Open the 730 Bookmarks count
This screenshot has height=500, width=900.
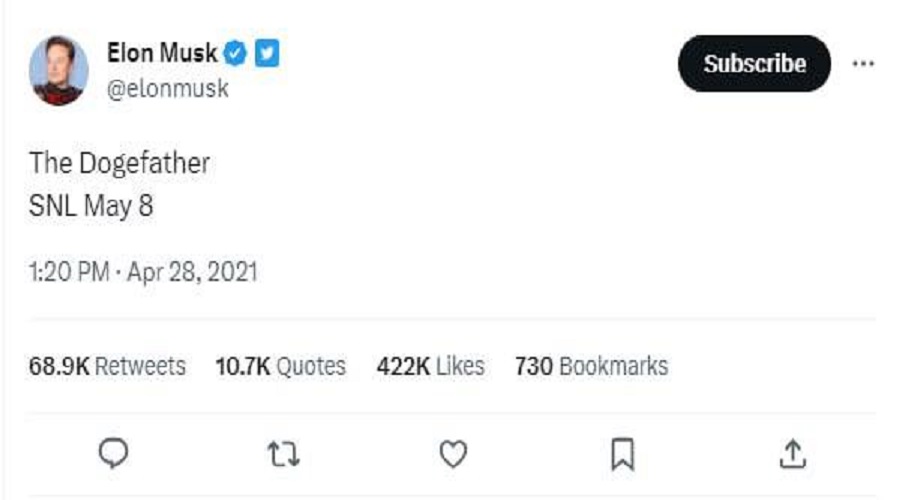pyautogui.click(x=591, y=366)
